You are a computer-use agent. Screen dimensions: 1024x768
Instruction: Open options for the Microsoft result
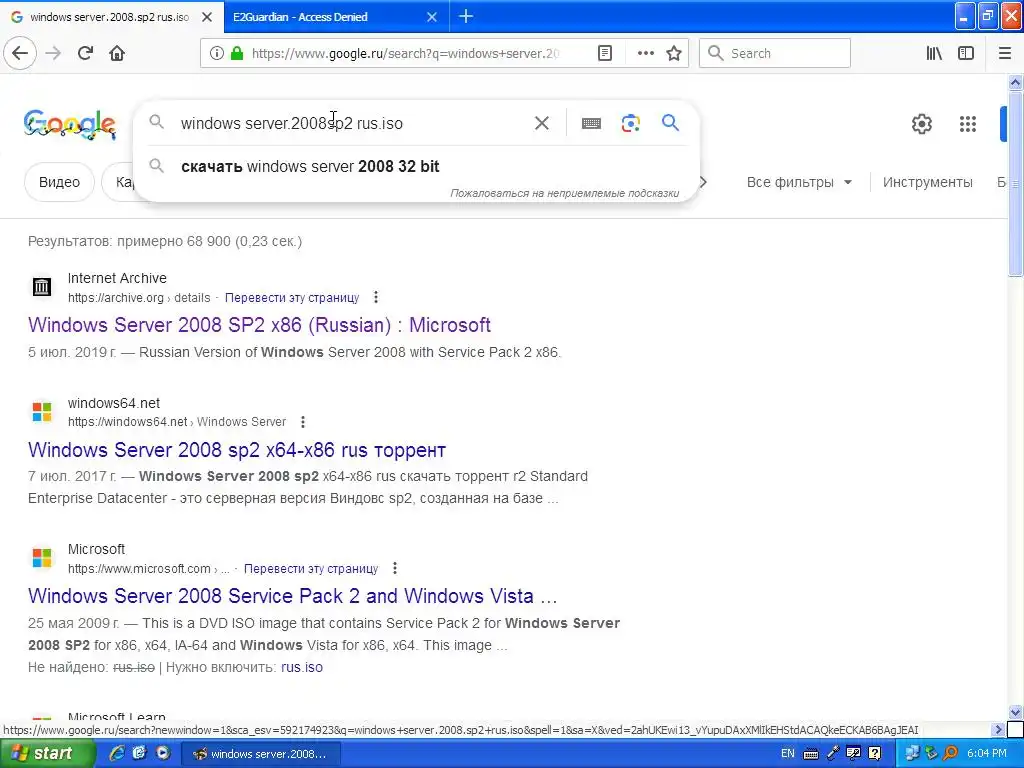click(394, 568)
